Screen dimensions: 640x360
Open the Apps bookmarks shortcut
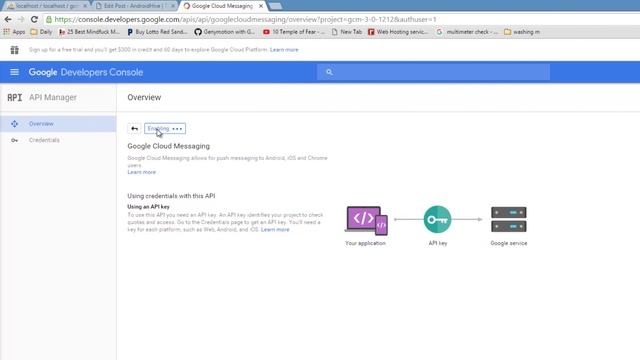click(x=14, y=32)
